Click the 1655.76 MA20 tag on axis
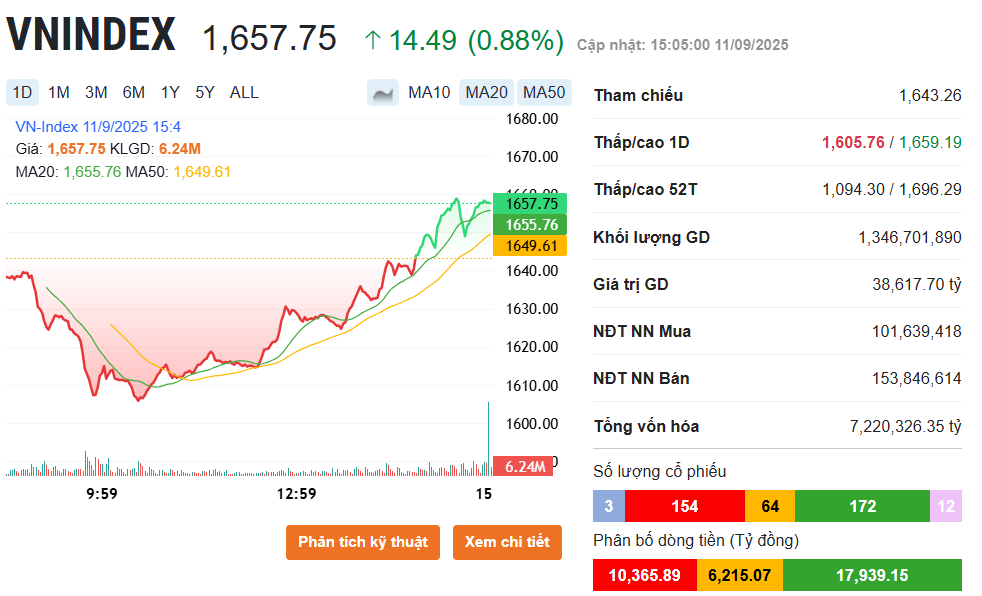Image resolution: width=982 pixels, height=596 pixels. coord(530,225)
